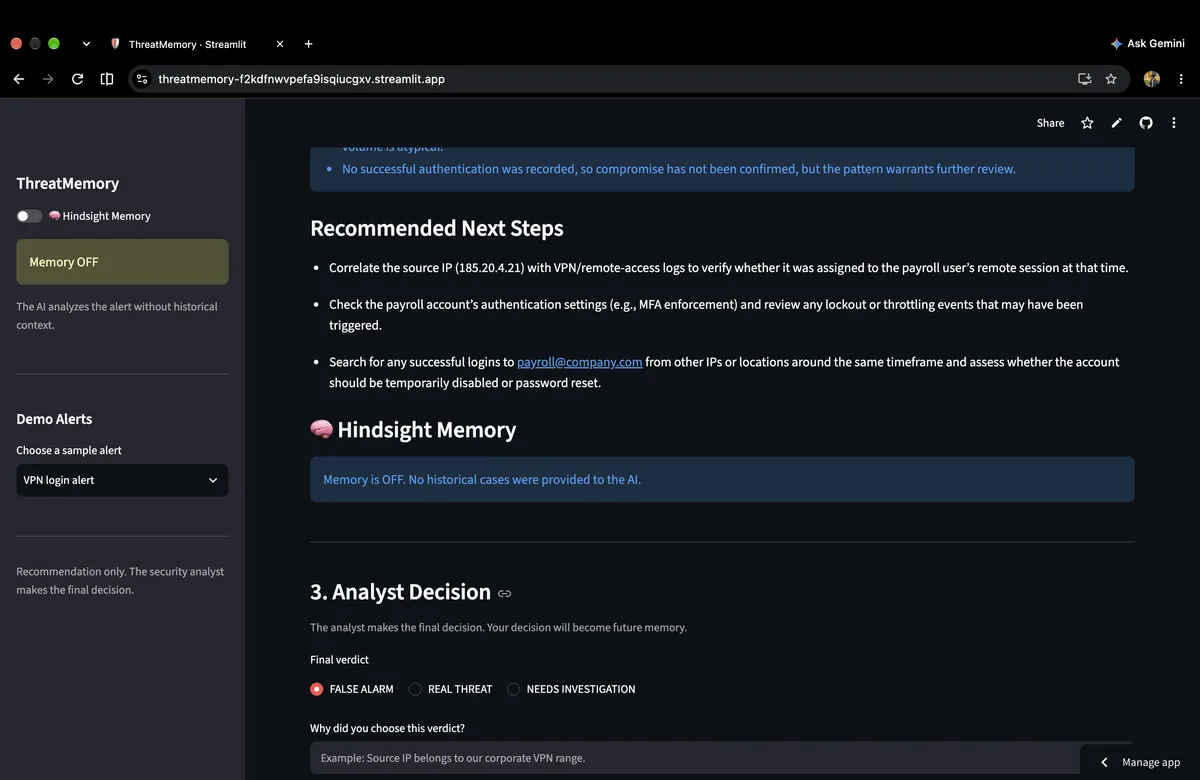The width and height of the screenshot is (1200, 780).
Task: Bookmark this page with the star icon
Action: [x=1111, y=79]
